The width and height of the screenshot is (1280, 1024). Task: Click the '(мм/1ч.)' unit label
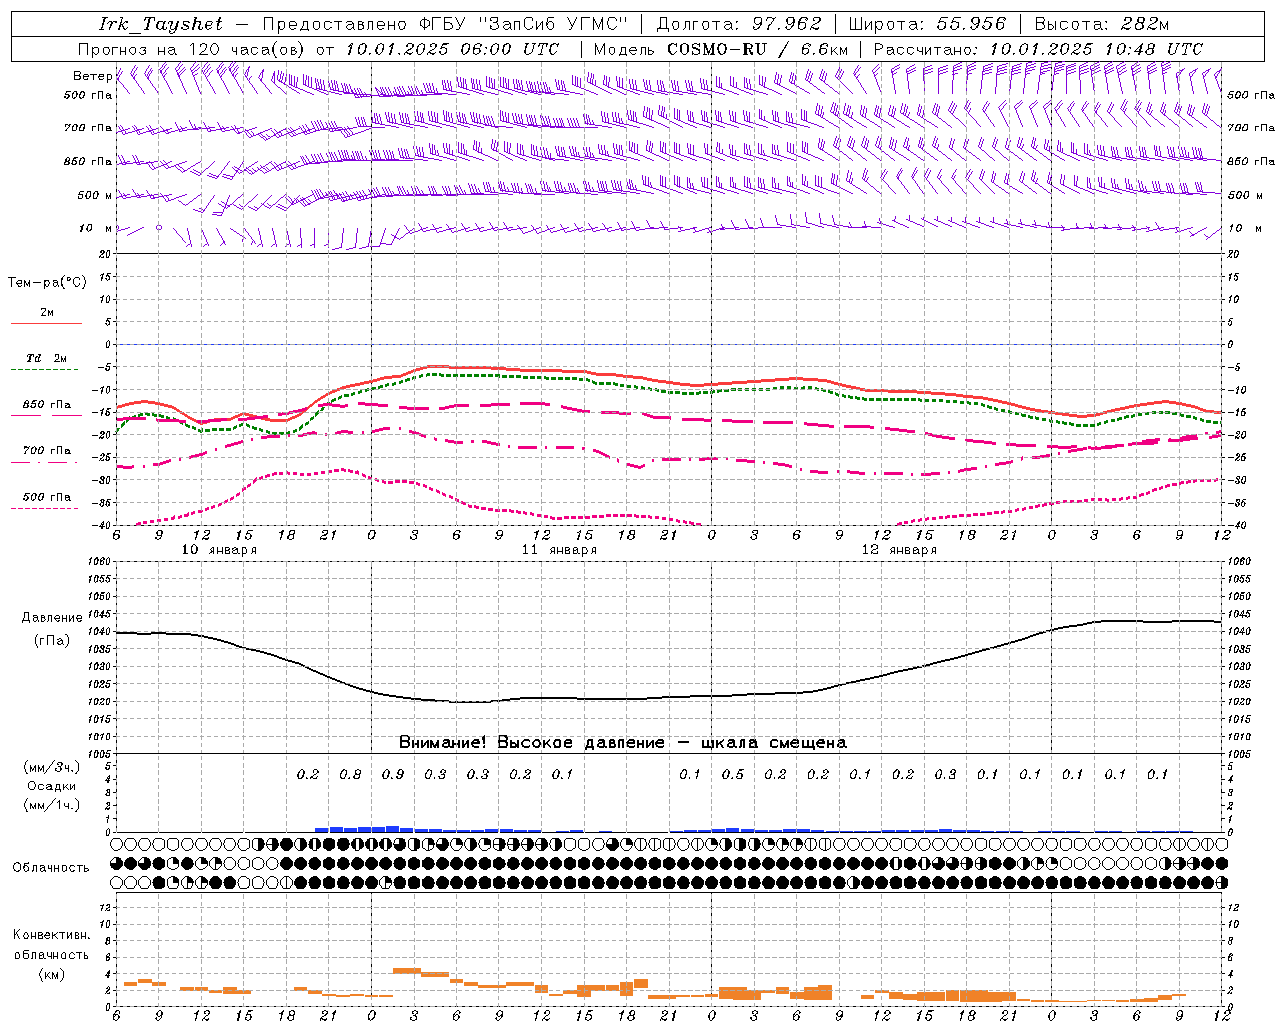tap(52, 805)
